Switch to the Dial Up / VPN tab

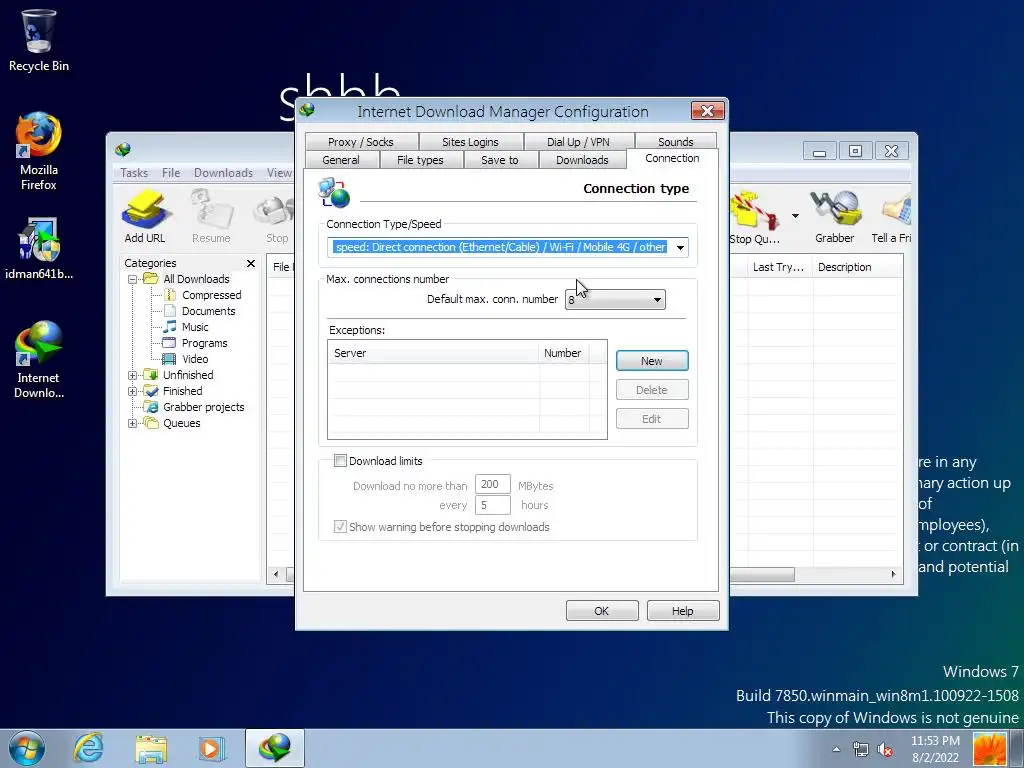[x=579, y=142]
